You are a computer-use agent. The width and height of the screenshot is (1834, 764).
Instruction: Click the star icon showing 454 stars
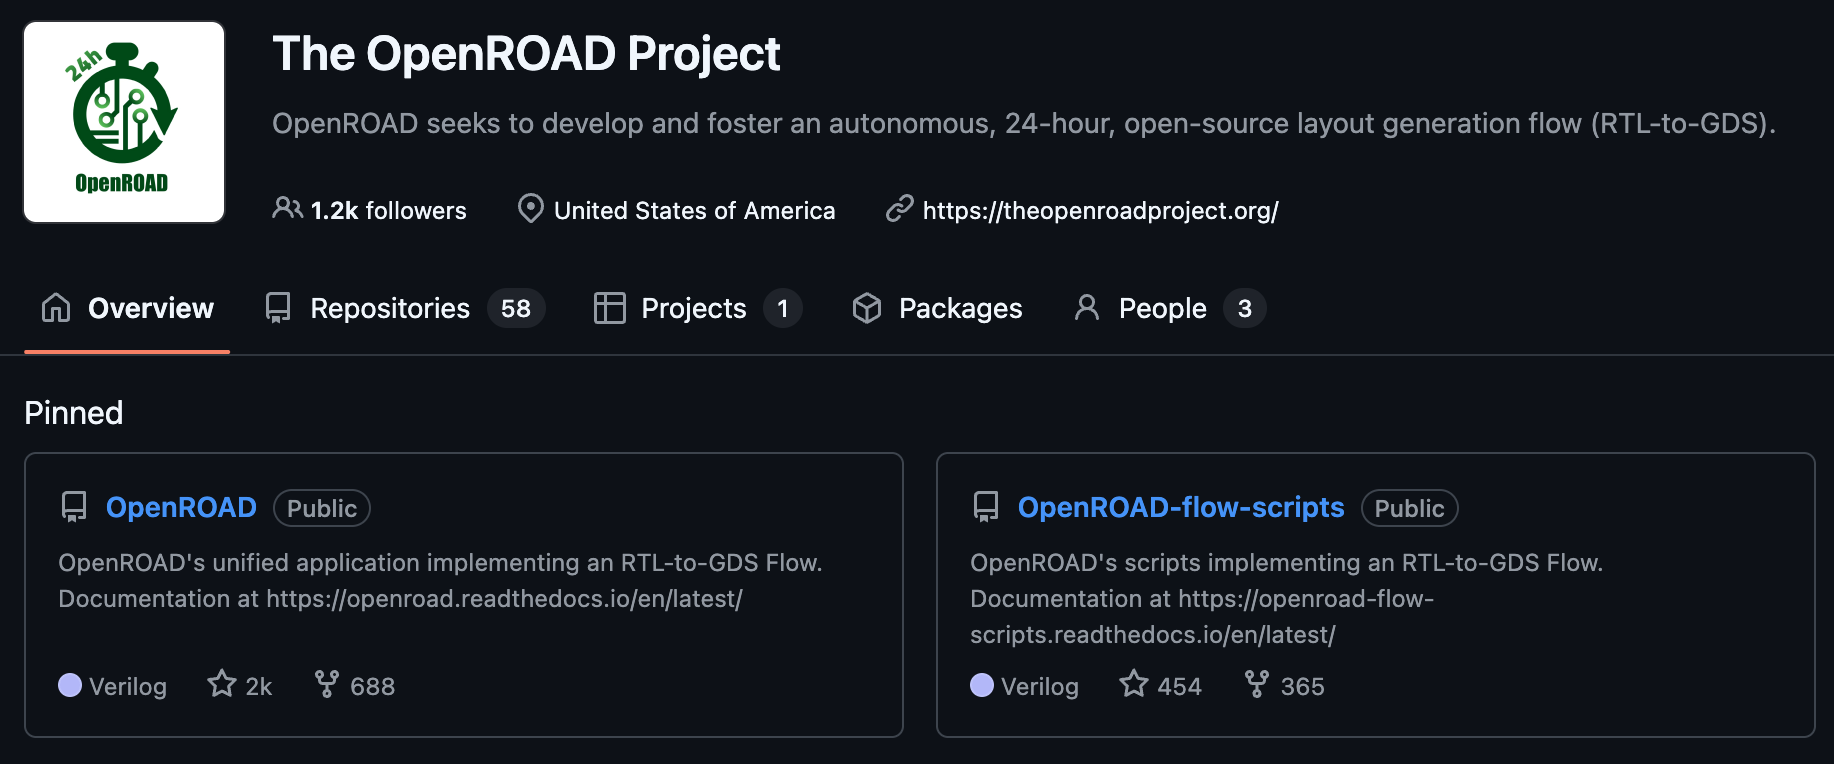point(1134,684)
